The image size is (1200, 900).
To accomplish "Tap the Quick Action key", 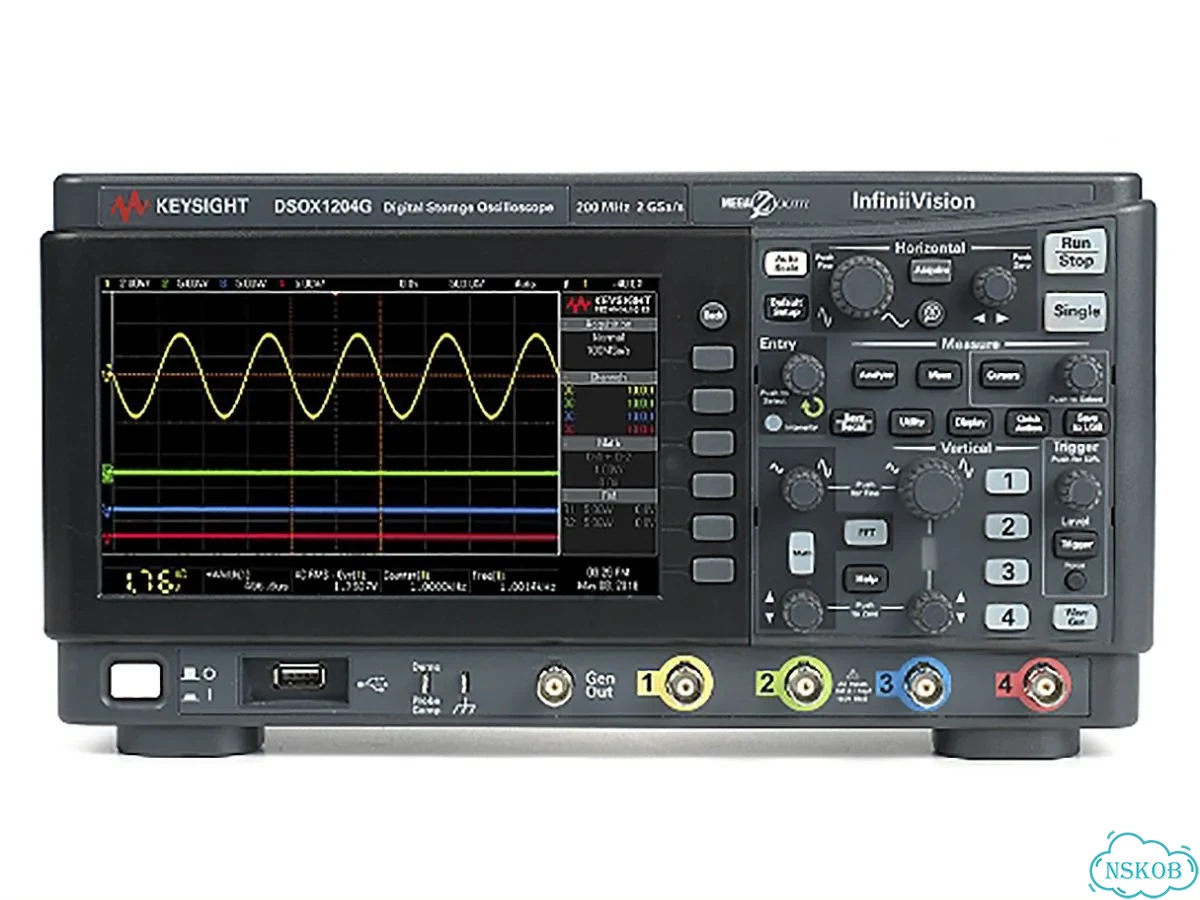I will point(1027,422).
